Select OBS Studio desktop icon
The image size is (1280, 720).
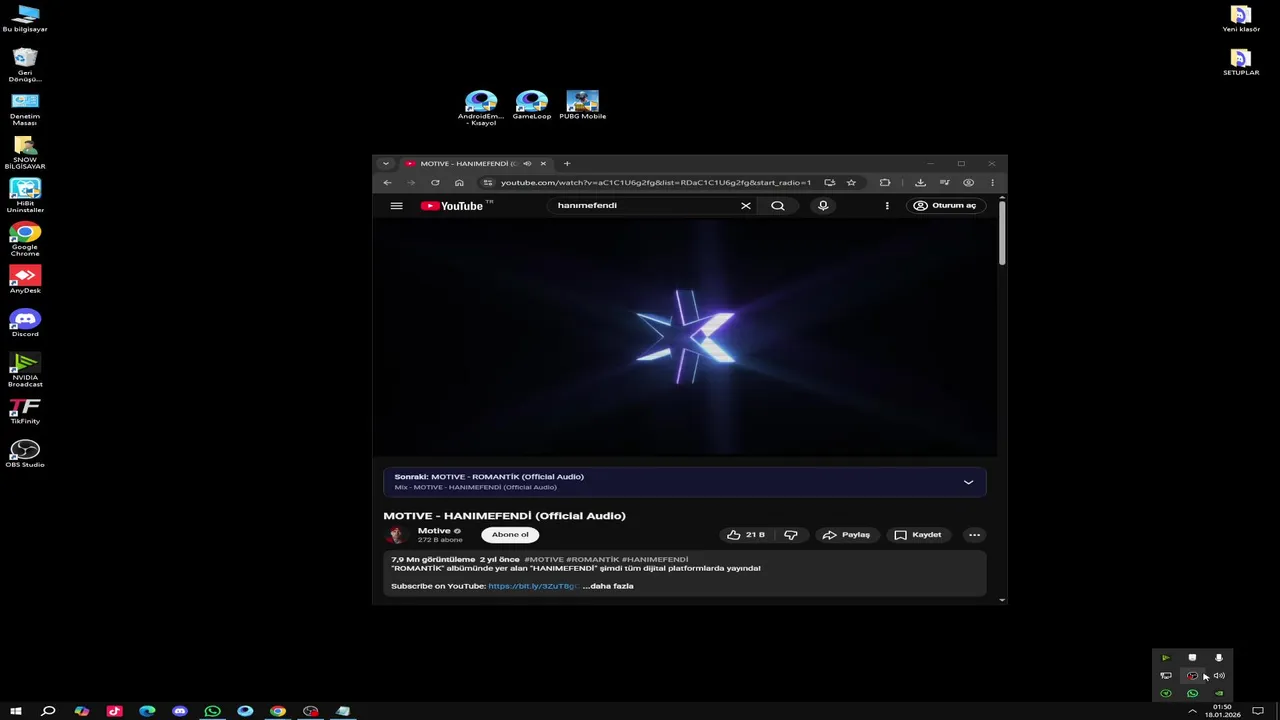point(25,454)
